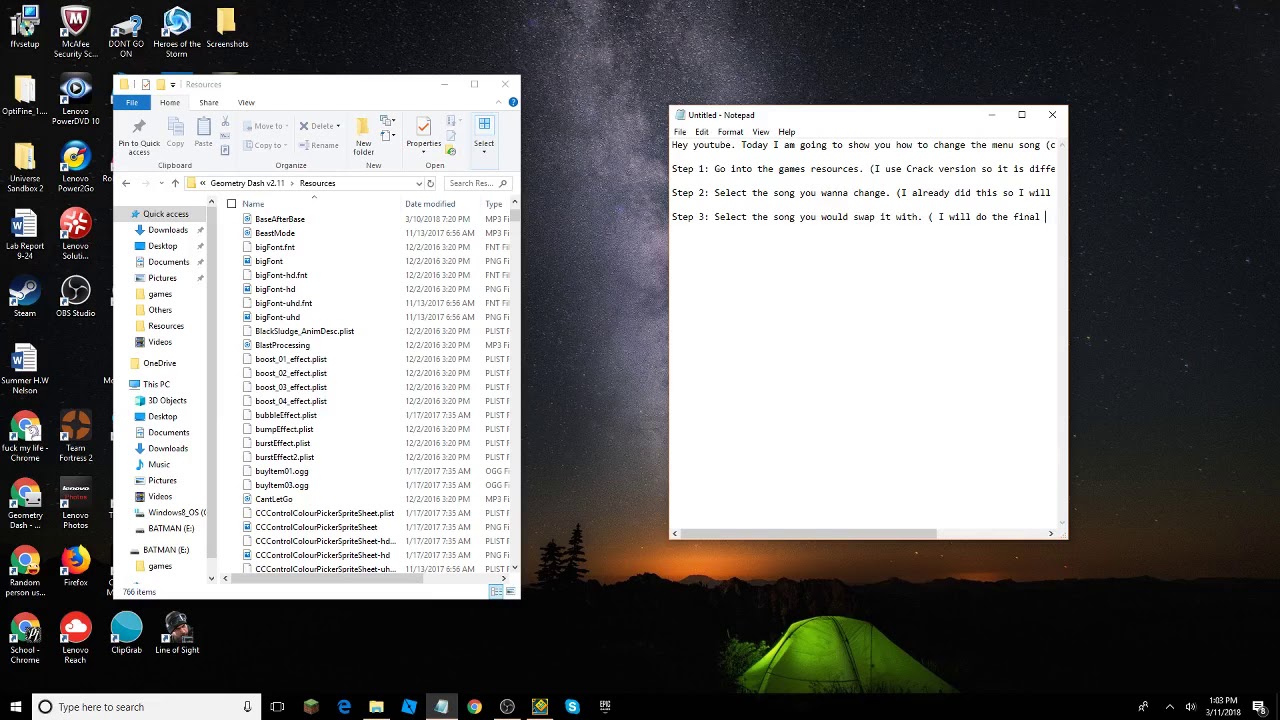Open Explorer help question mark icon
Viewport: 1280px width, 720px height.
click(513, 102)
